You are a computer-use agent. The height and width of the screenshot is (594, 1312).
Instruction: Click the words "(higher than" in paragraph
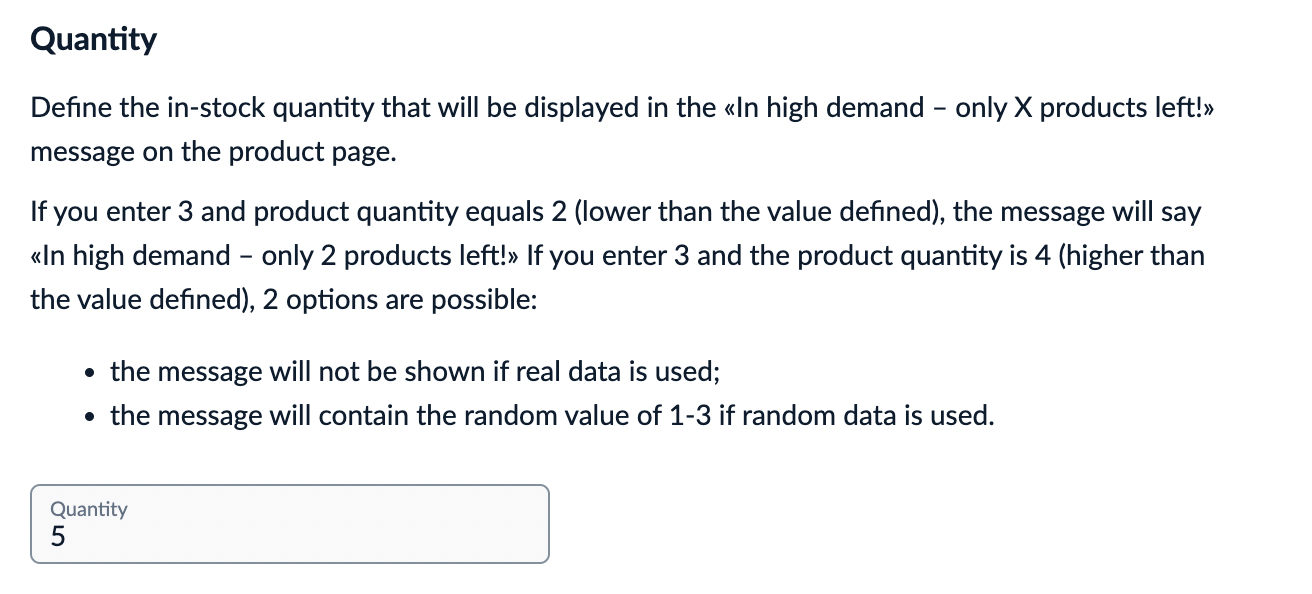coord(1130,255)
